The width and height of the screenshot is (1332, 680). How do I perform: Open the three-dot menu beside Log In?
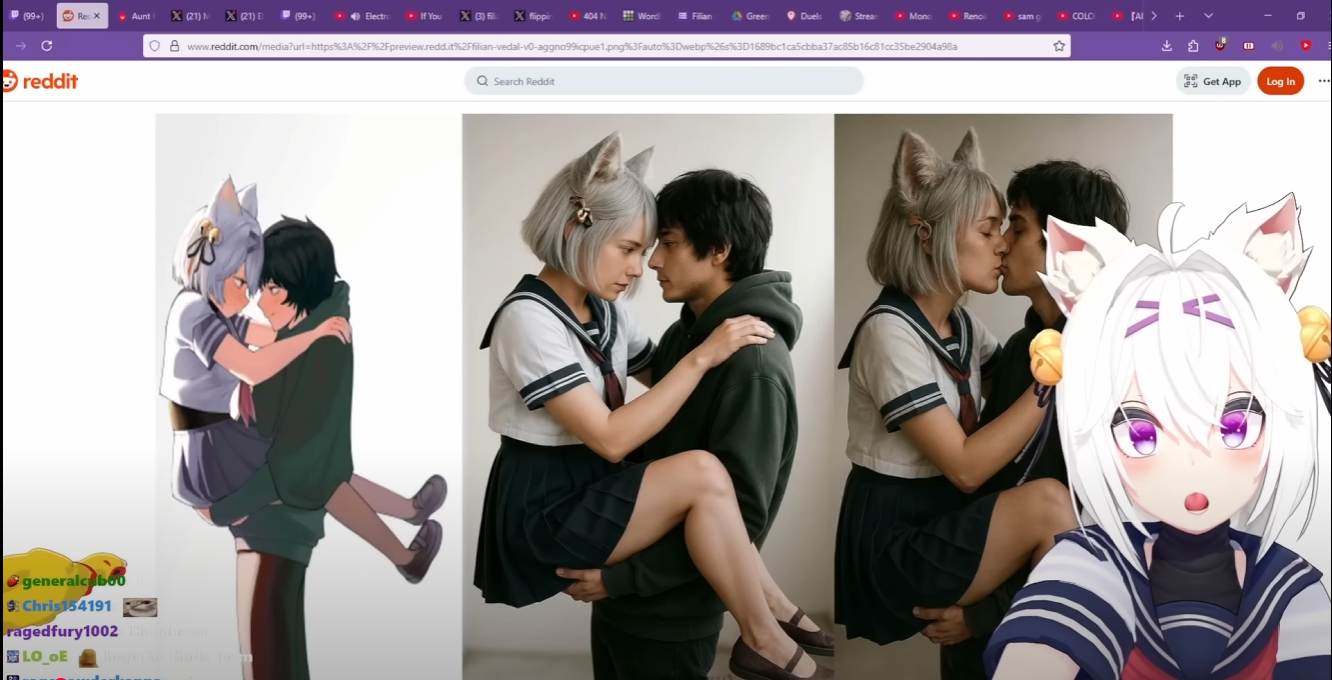pos(1324,81)
